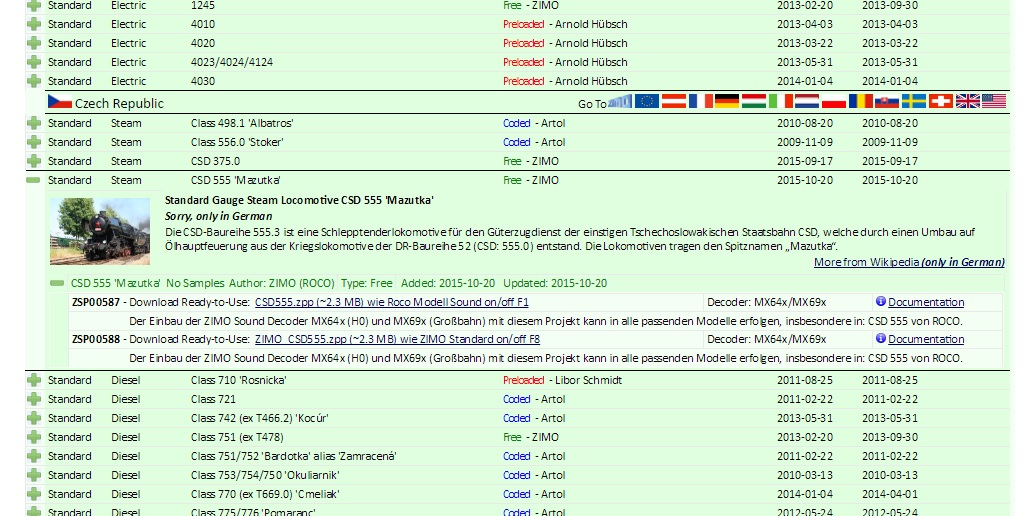Go to Hungary flag section
Image resolution: width=1035 pixels, height=516 pixels.
pos(753,102)
